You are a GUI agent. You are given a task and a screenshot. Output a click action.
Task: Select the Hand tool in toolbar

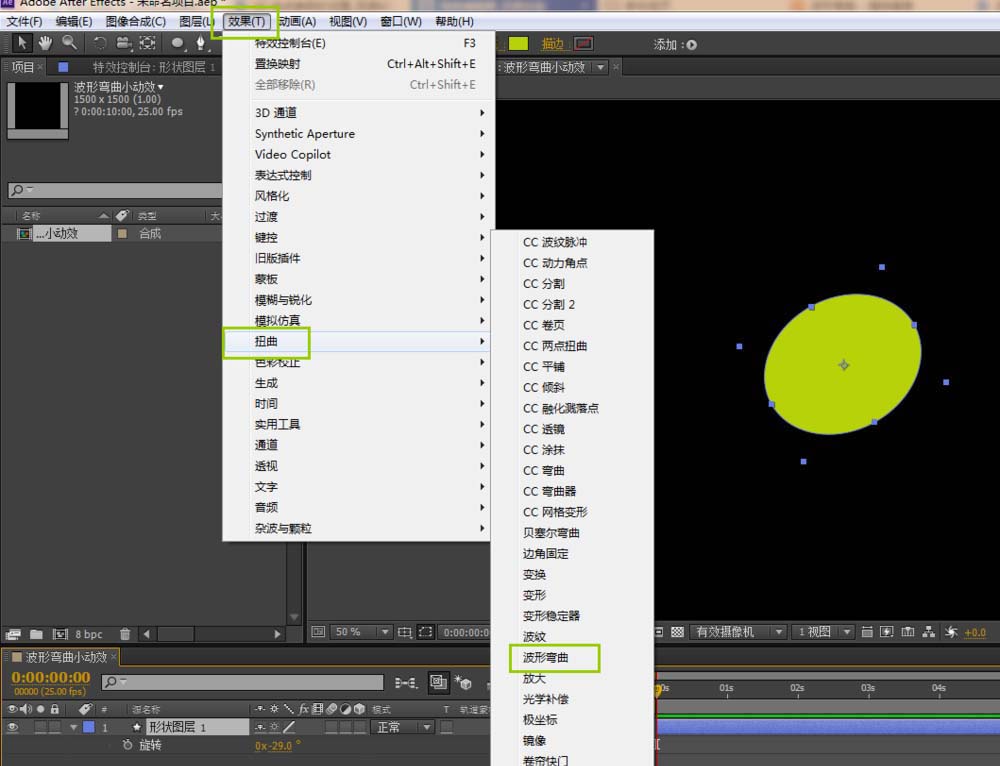(x=45, y=43)
